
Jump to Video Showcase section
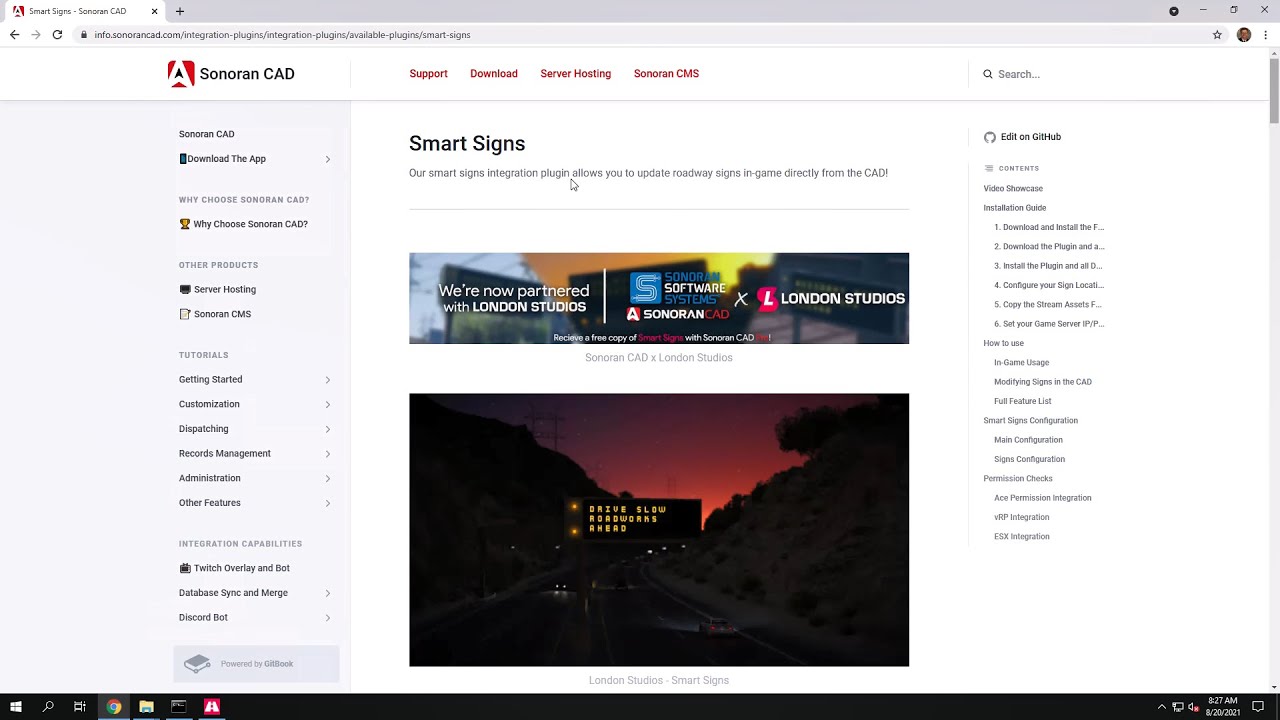tap(1013, 188)
